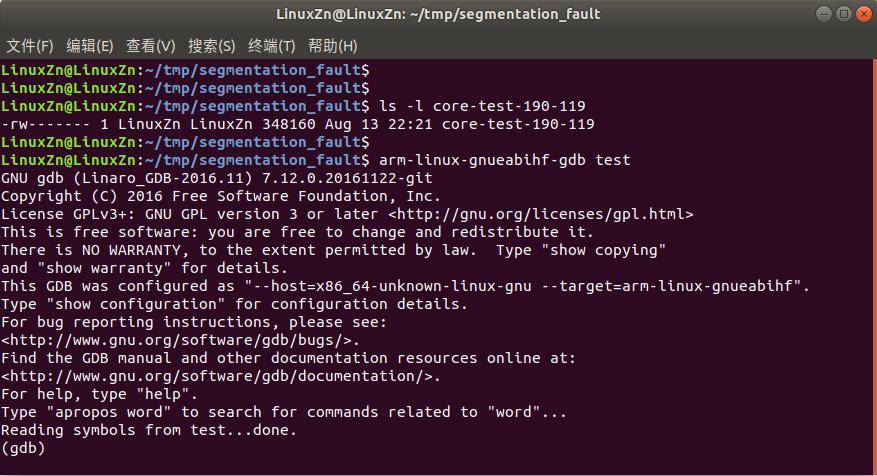Viewport: 877px width, 476px height.
Task: Click the GNU gdb version line
Action: (216, 178)
